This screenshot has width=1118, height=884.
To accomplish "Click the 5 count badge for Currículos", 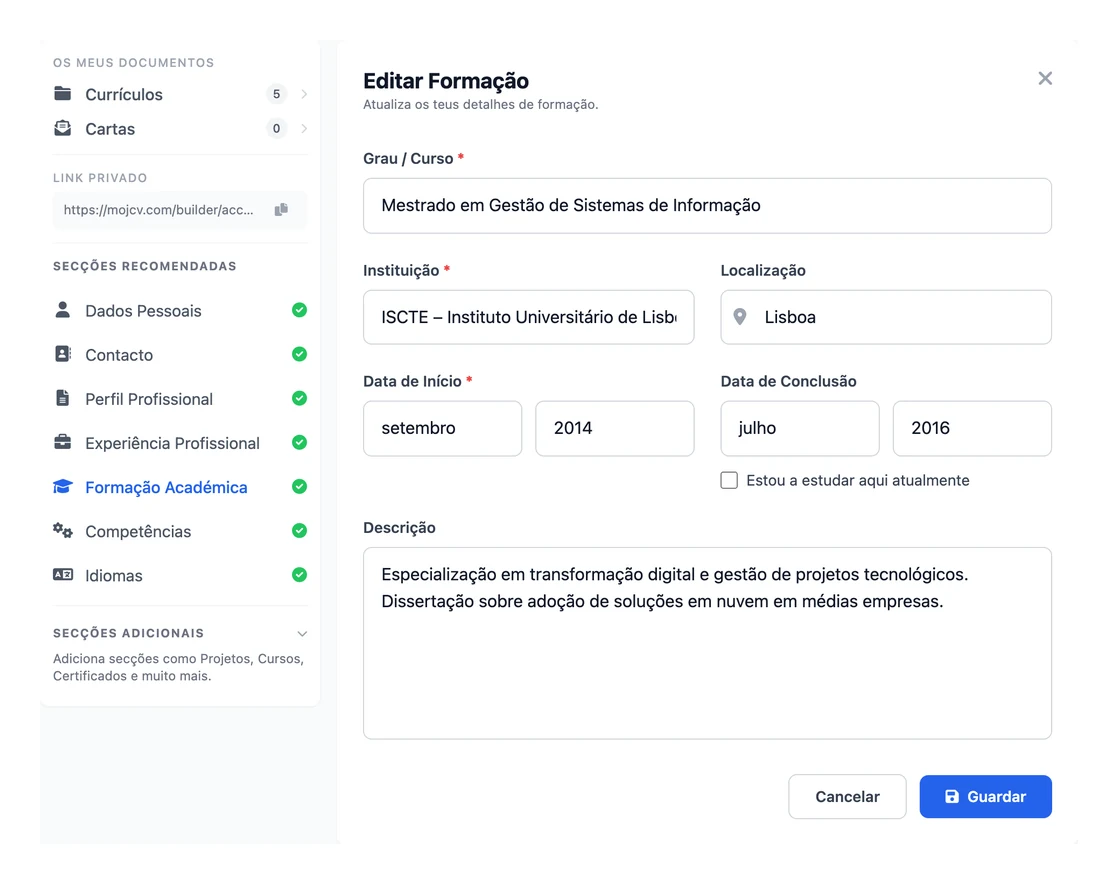I will pyautogui.click(x=277, y=94).
